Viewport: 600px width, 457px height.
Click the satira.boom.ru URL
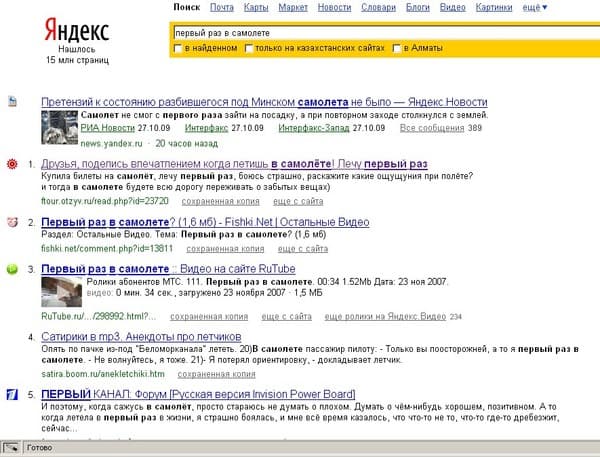tap(103, 374)
